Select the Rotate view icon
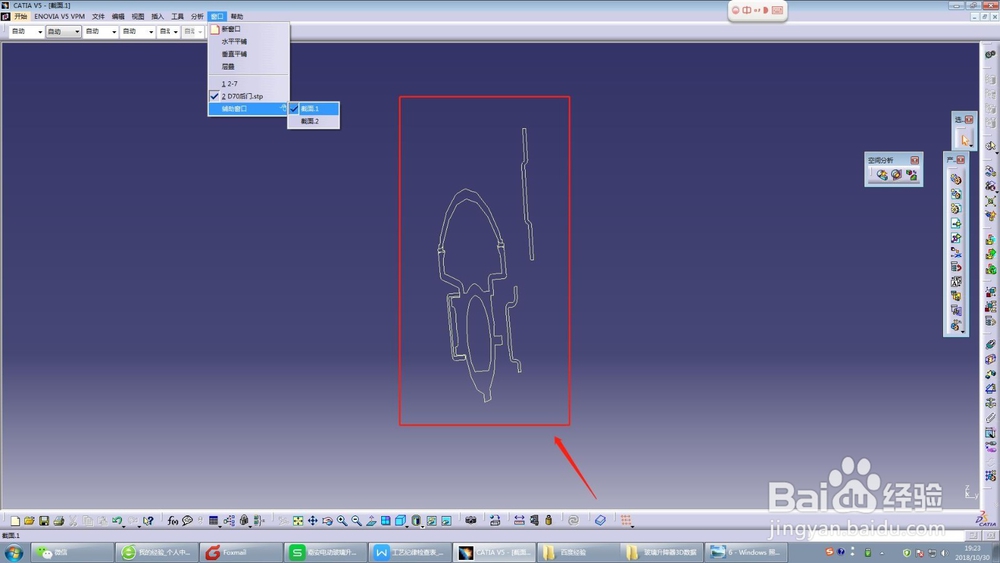This screenshot has height=563, width=1000. 327,521
